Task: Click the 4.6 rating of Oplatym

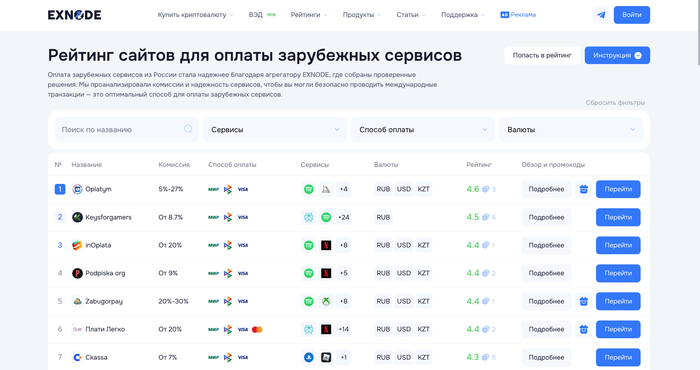Action: click(472, 189)
